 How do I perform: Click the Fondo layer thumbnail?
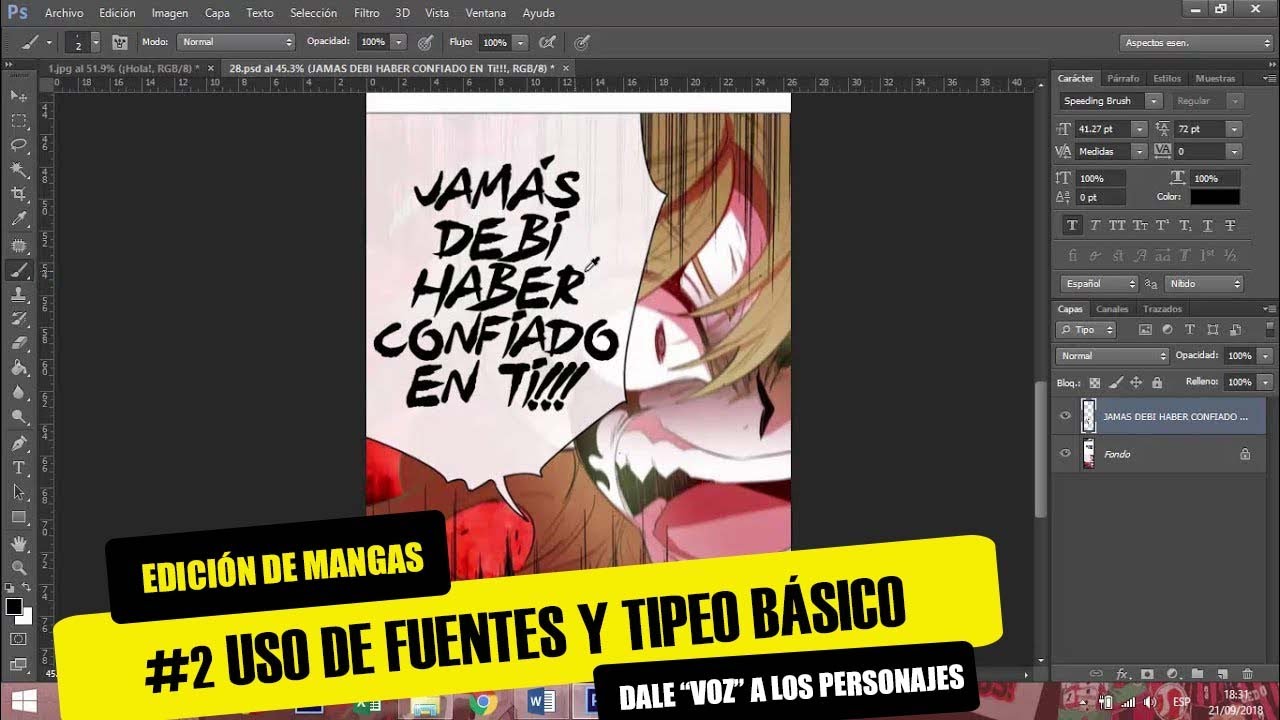click(x=1089, y=454)
